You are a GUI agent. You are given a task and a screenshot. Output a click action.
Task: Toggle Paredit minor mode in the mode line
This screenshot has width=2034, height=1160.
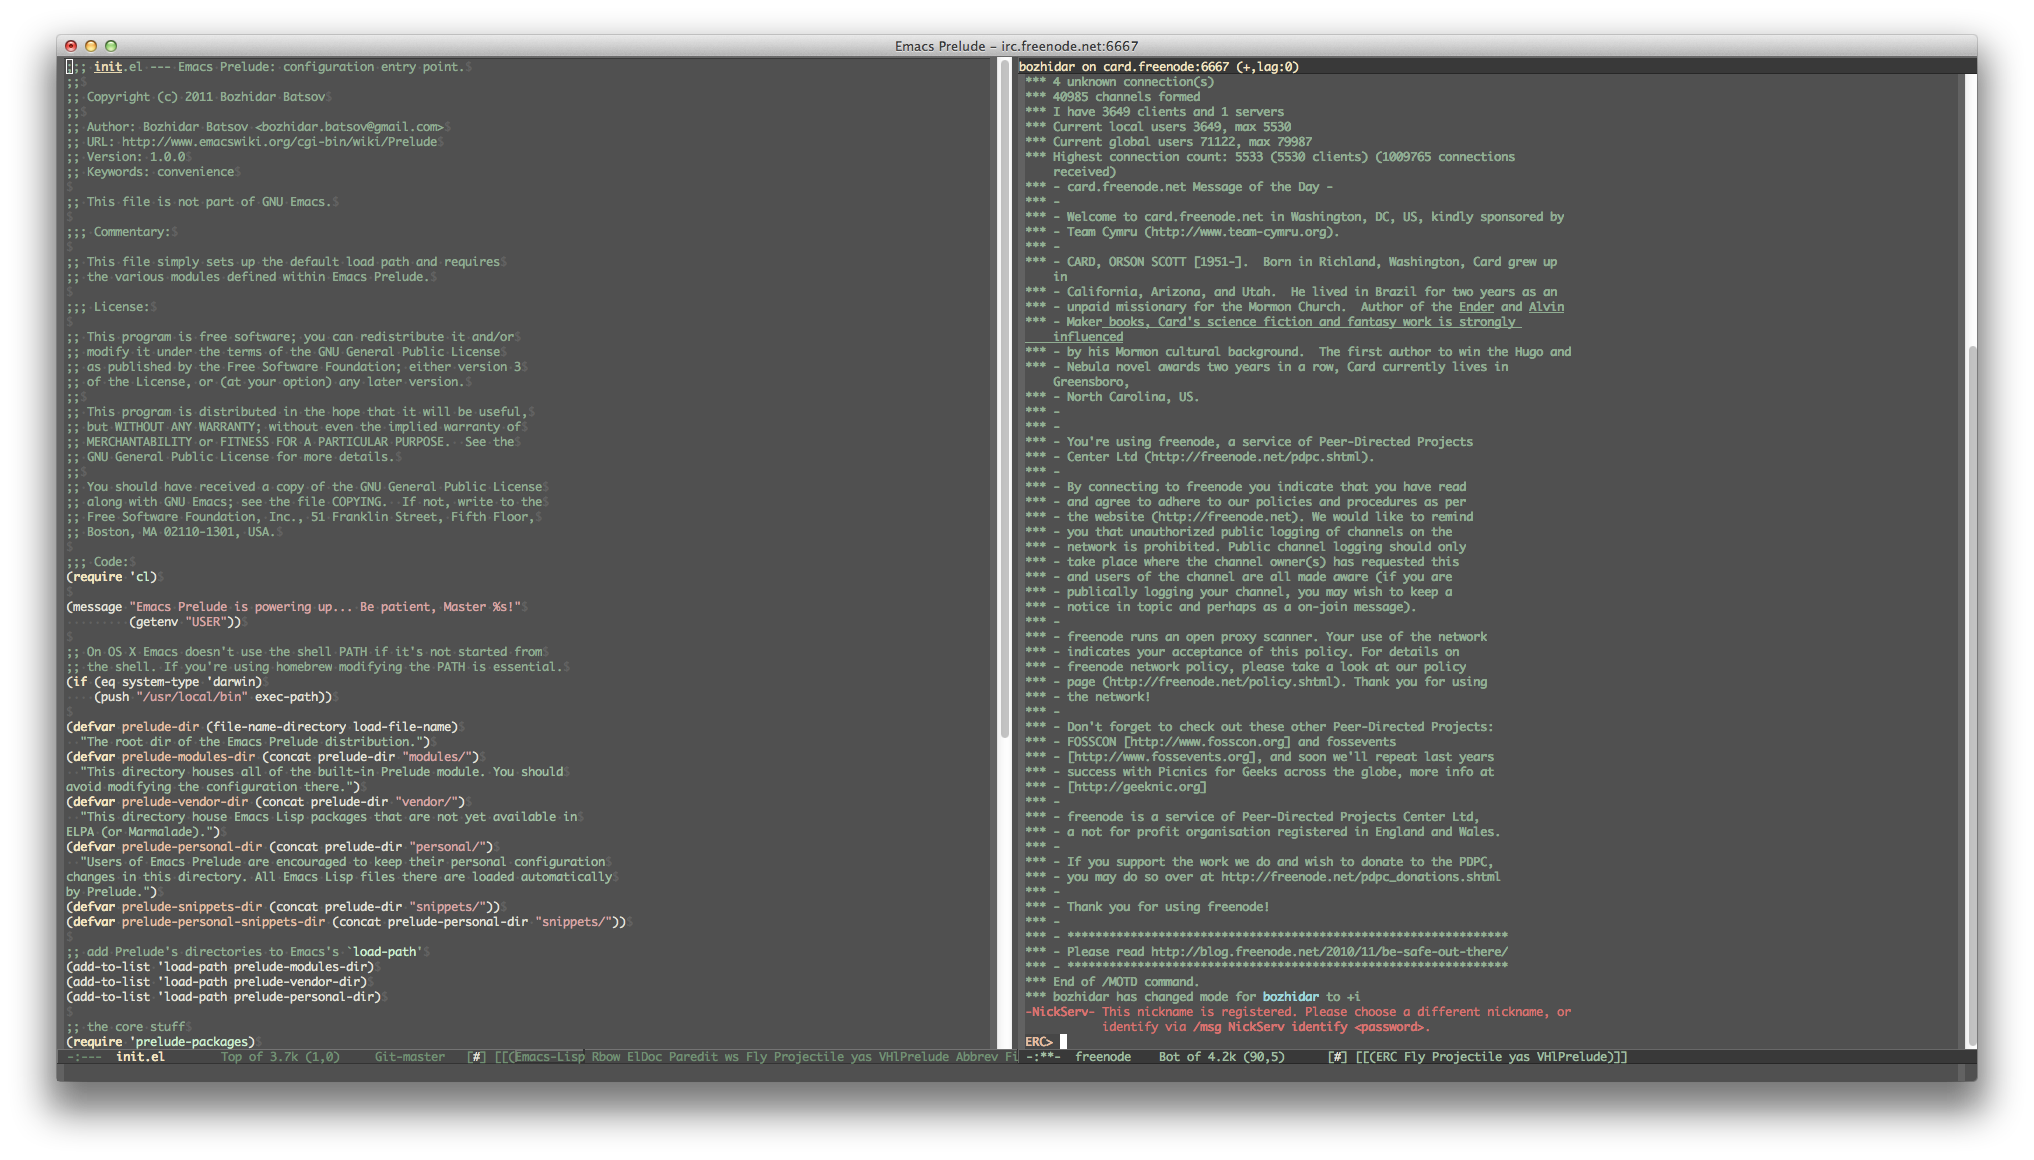pyautogui.click(x=692, y=1057)
